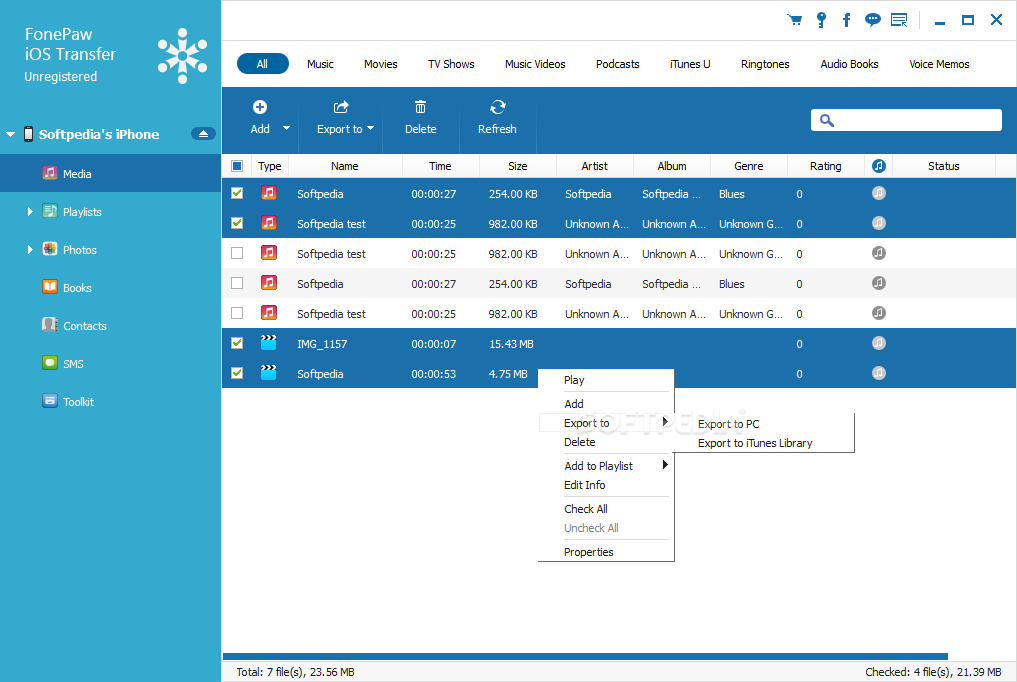Viewport: 1017px width, 682px height.
Task: Click the magnifier search icon
Action: click(826, 120)
